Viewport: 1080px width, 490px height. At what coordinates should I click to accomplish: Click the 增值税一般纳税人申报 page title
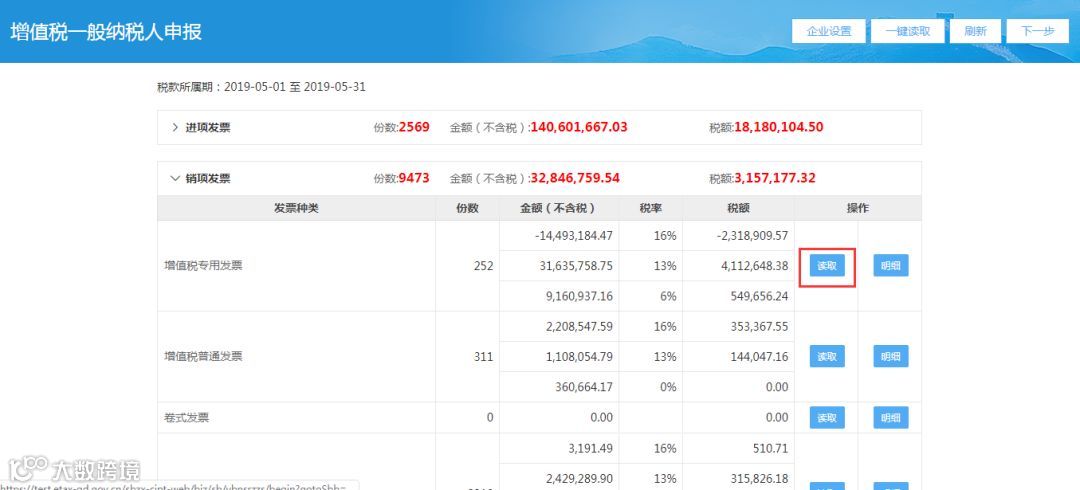pyautogui.click(x=106, y=32)
